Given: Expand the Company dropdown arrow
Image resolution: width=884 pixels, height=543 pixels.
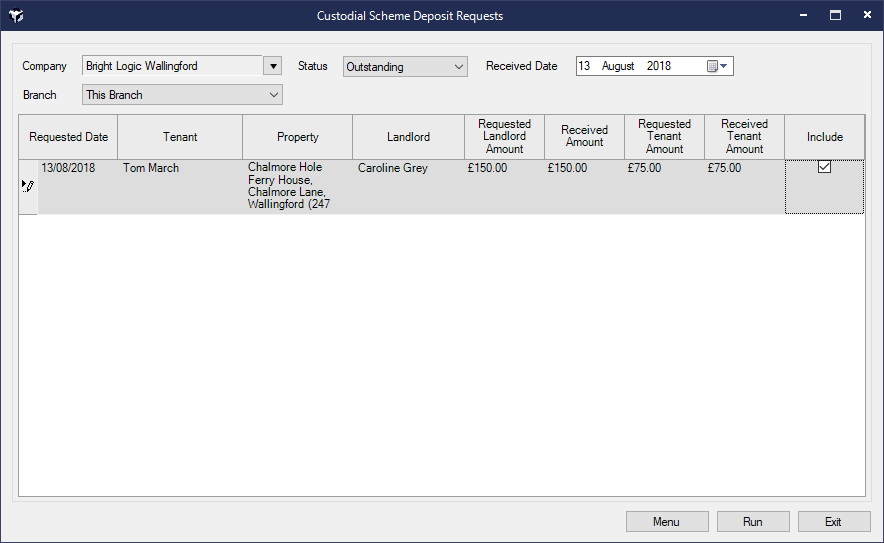Looking at the screenshot, I should tap(272, 66).
